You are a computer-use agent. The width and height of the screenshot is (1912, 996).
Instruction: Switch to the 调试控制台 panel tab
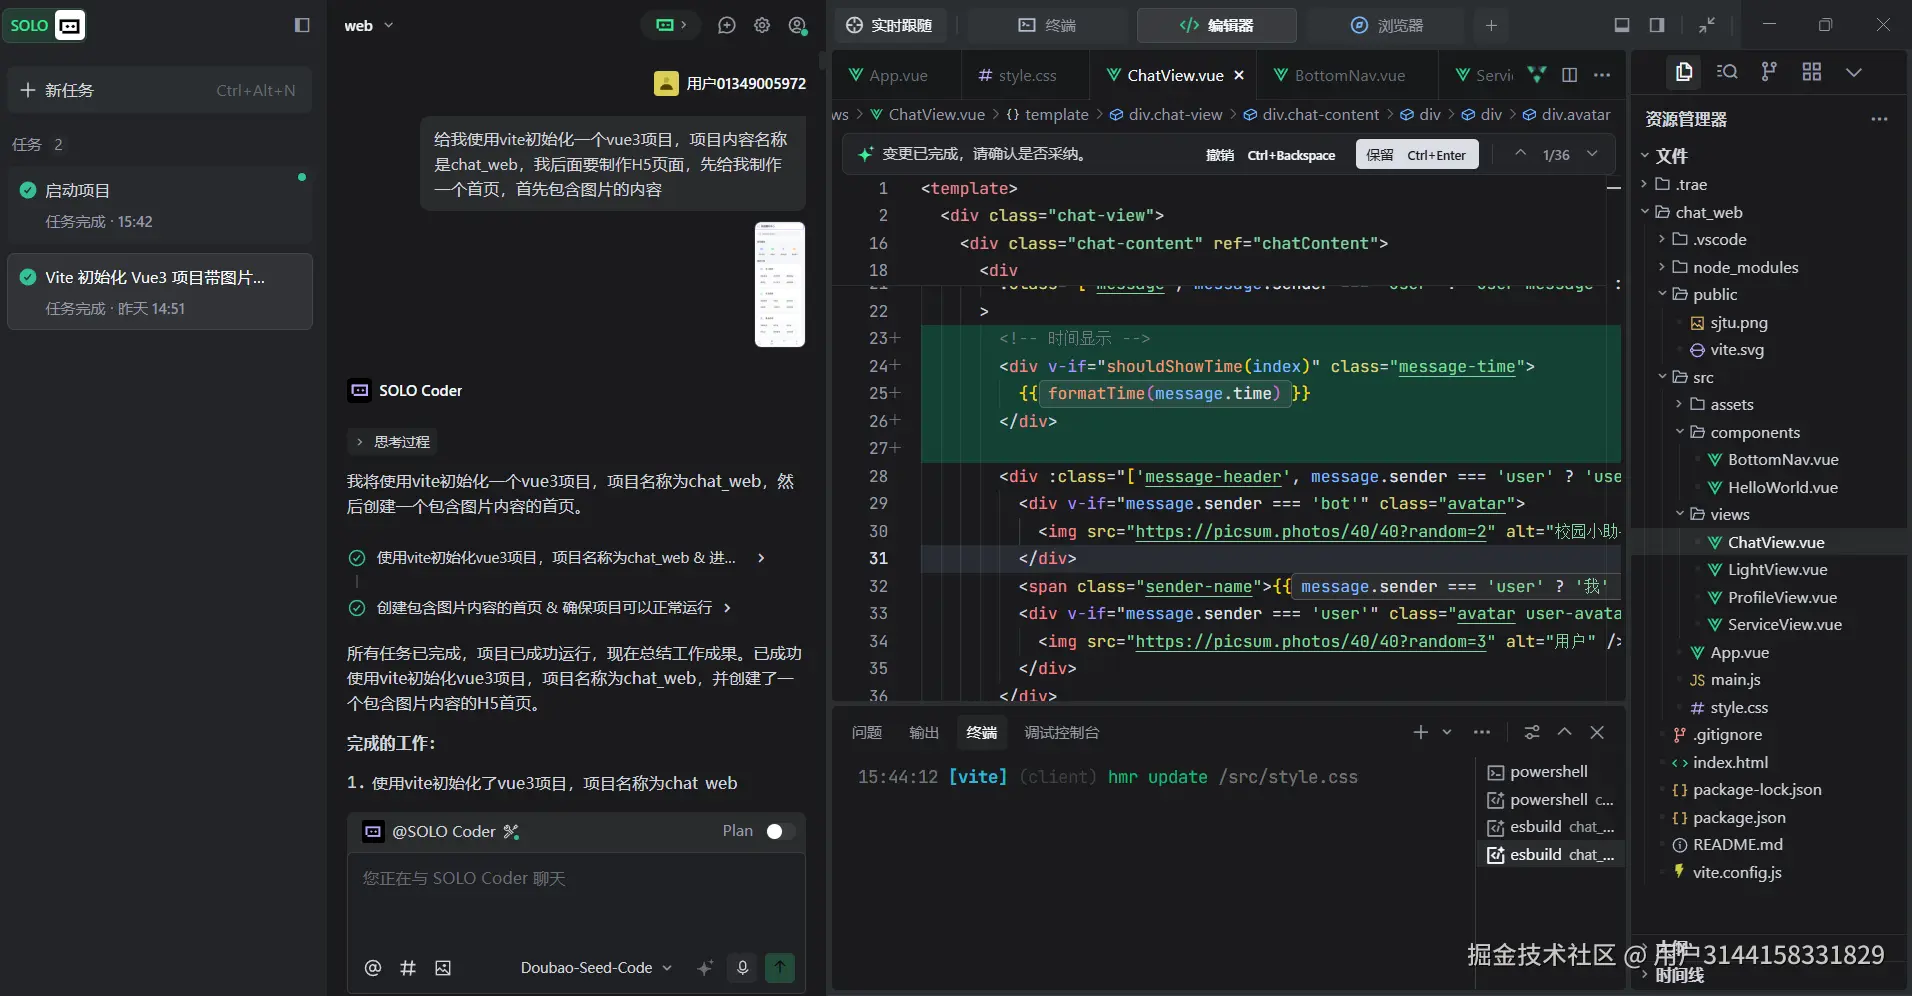[x=1061, y=733]
